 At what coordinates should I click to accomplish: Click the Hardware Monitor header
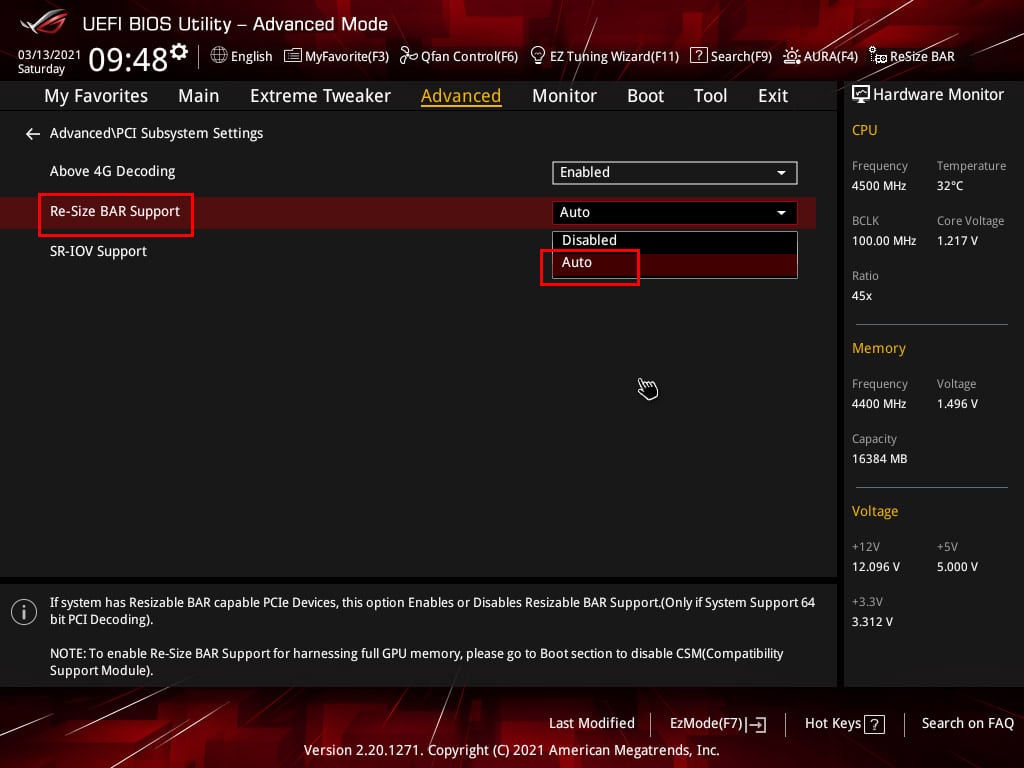[928, 95]
